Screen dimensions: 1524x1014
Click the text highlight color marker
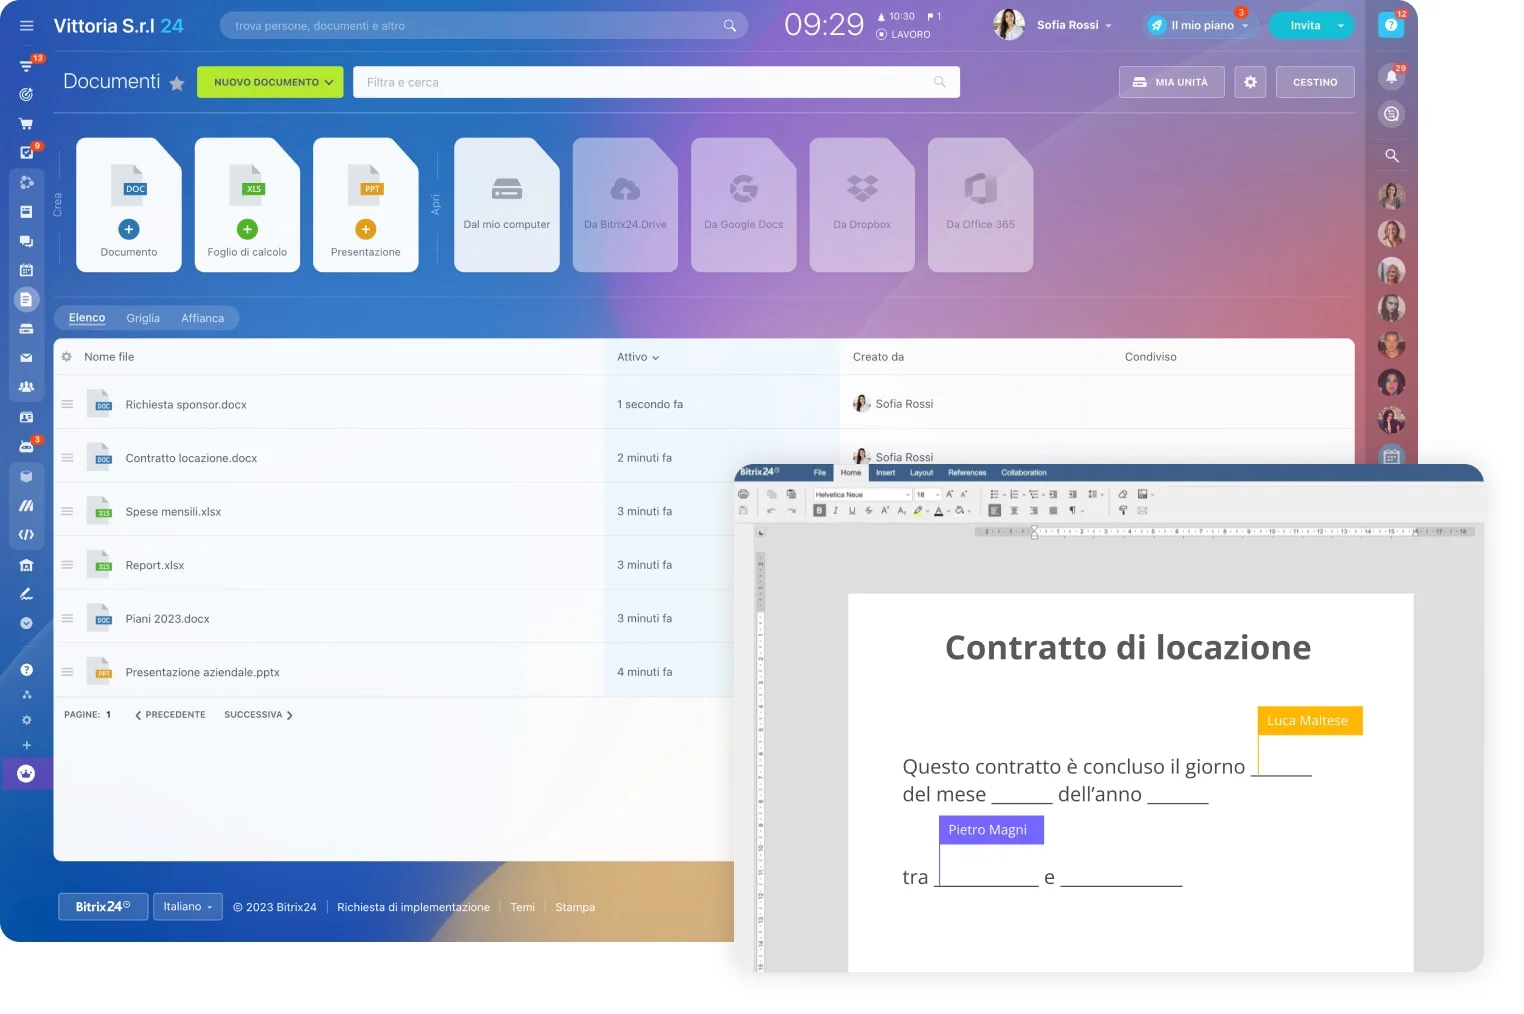click(x=918, y=511)
